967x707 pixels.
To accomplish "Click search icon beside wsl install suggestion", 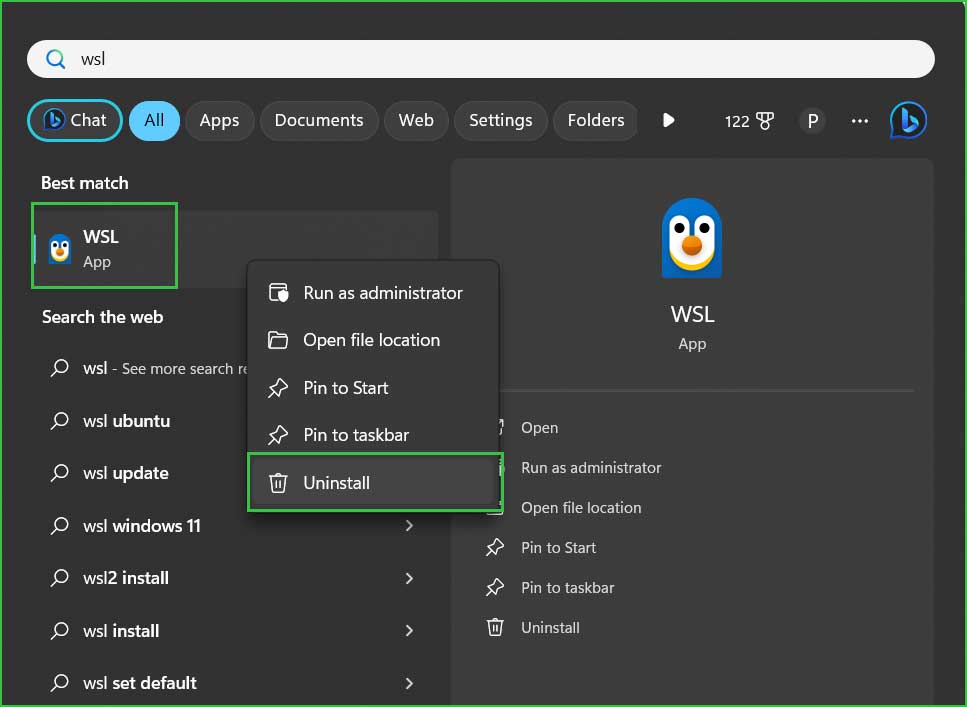I will coord(59,631).
